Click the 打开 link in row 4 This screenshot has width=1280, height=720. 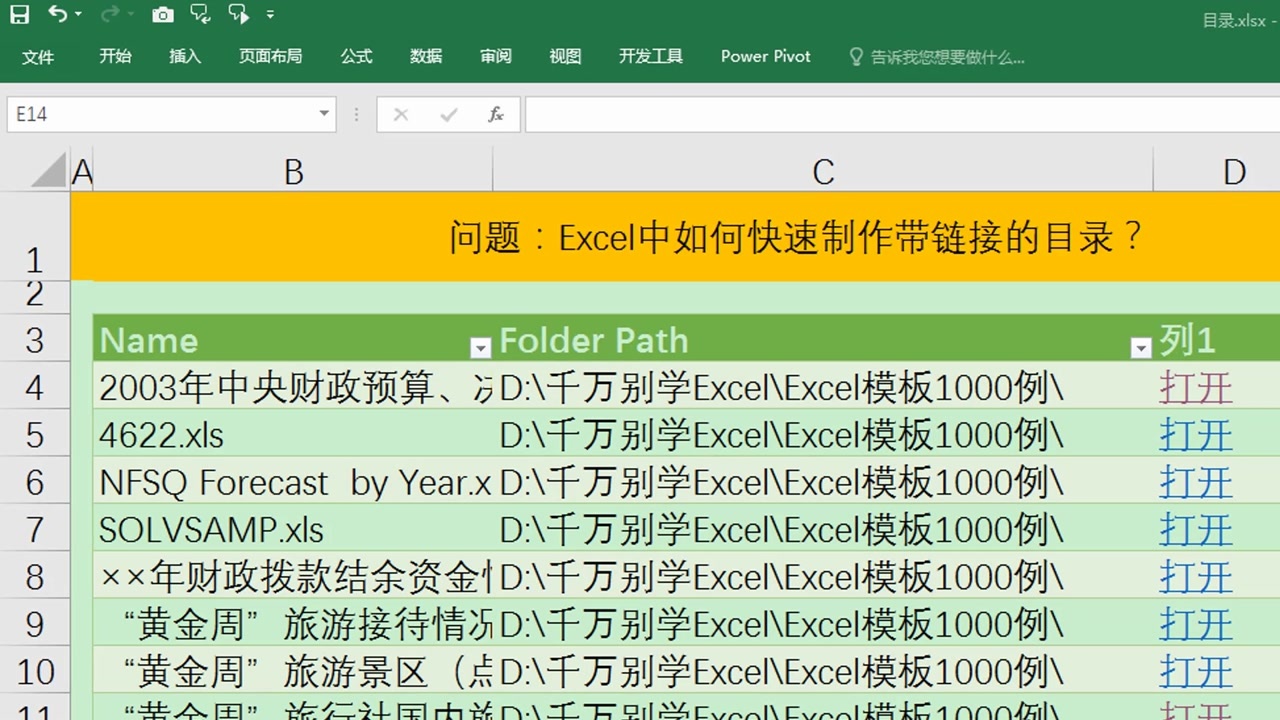[1195, 388]
